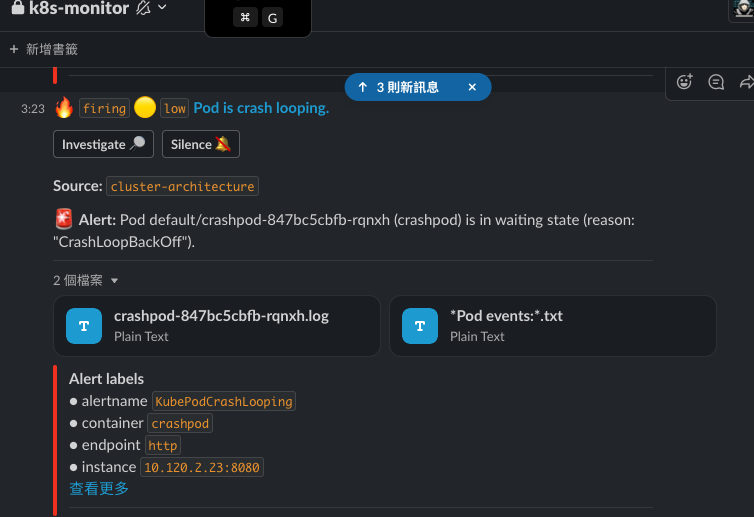Open reply in thread icon
The width and height of the screenshot is (754, 517).
click(x=716, y=82)
